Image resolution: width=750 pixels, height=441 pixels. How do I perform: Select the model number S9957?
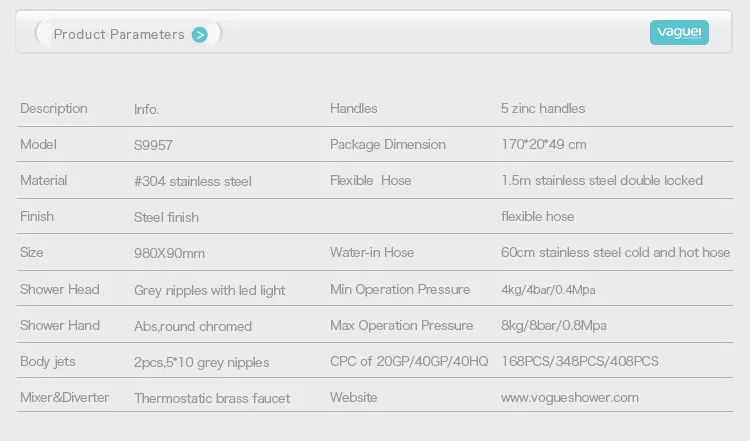[153, 145]
